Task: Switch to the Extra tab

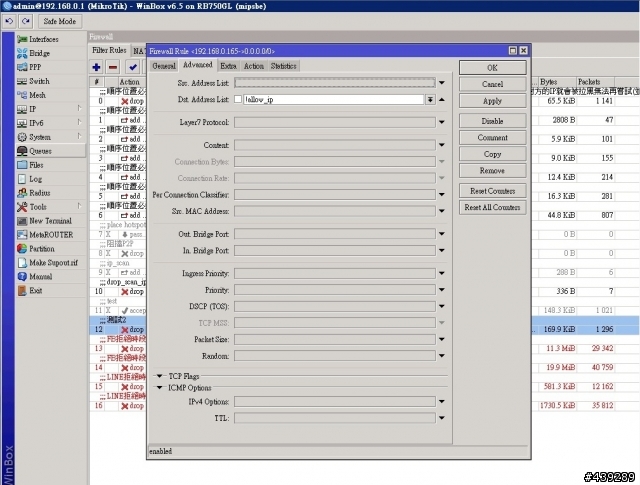Action: click(x=228, y=66)
